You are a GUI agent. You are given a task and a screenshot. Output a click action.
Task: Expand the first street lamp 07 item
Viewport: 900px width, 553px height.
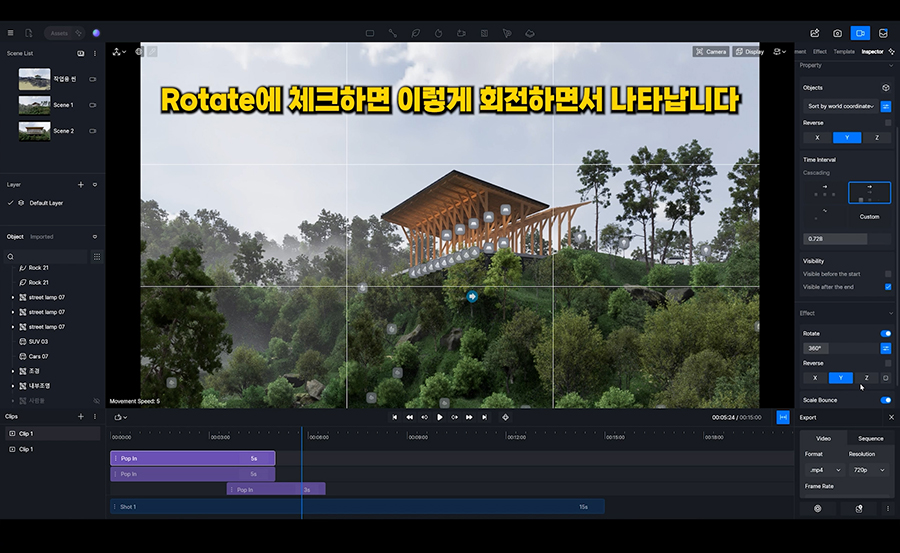pos(13,297)
